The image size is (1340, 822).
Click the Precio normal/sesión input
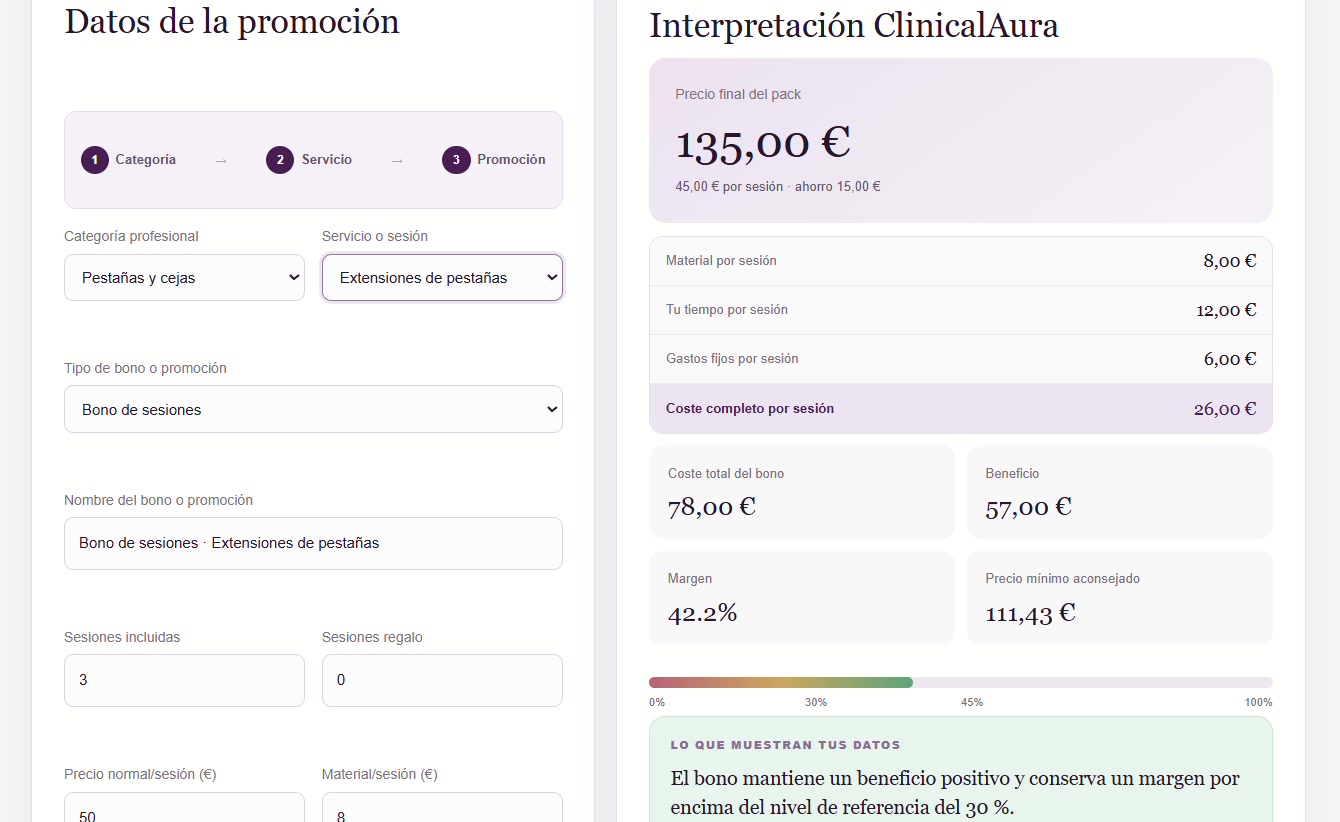click(184, 808)
